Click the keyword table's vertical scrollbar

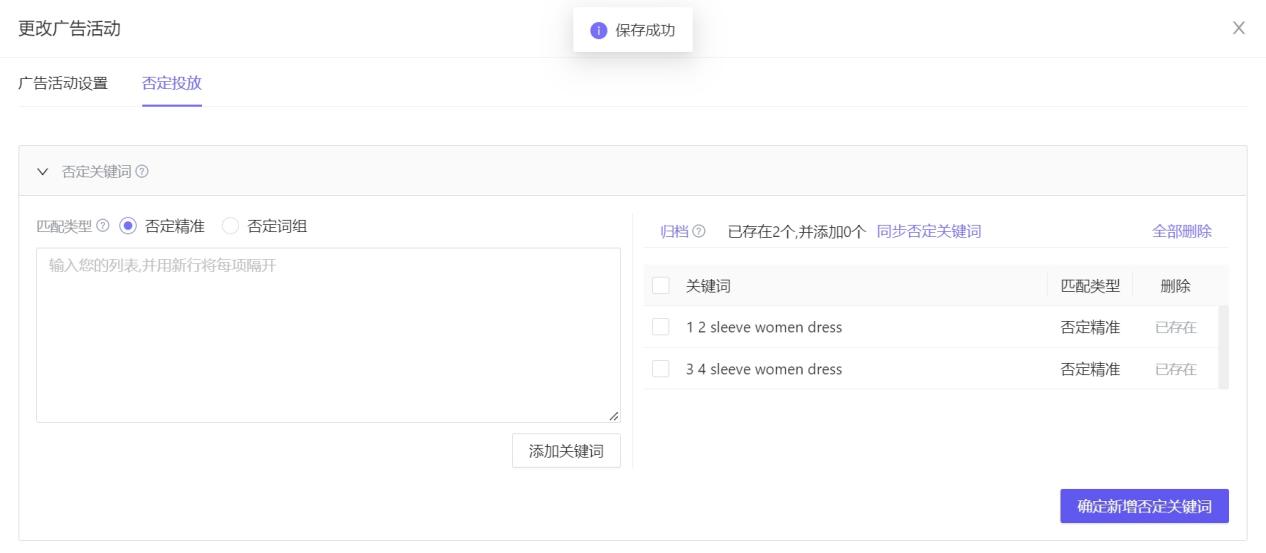click(1223, 347)
